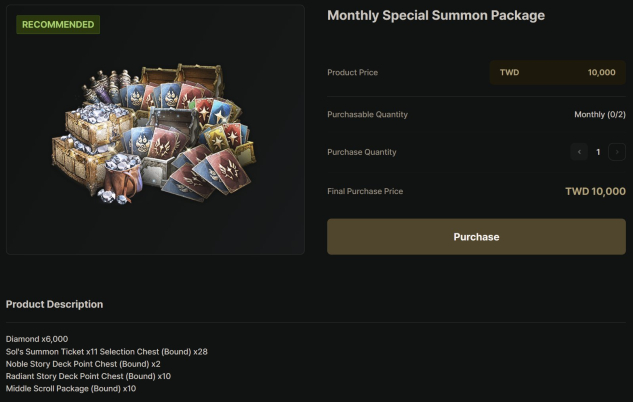Click the Purchasable Quantity label
Viewport: 633px width, 402px height.
(367, 115)
